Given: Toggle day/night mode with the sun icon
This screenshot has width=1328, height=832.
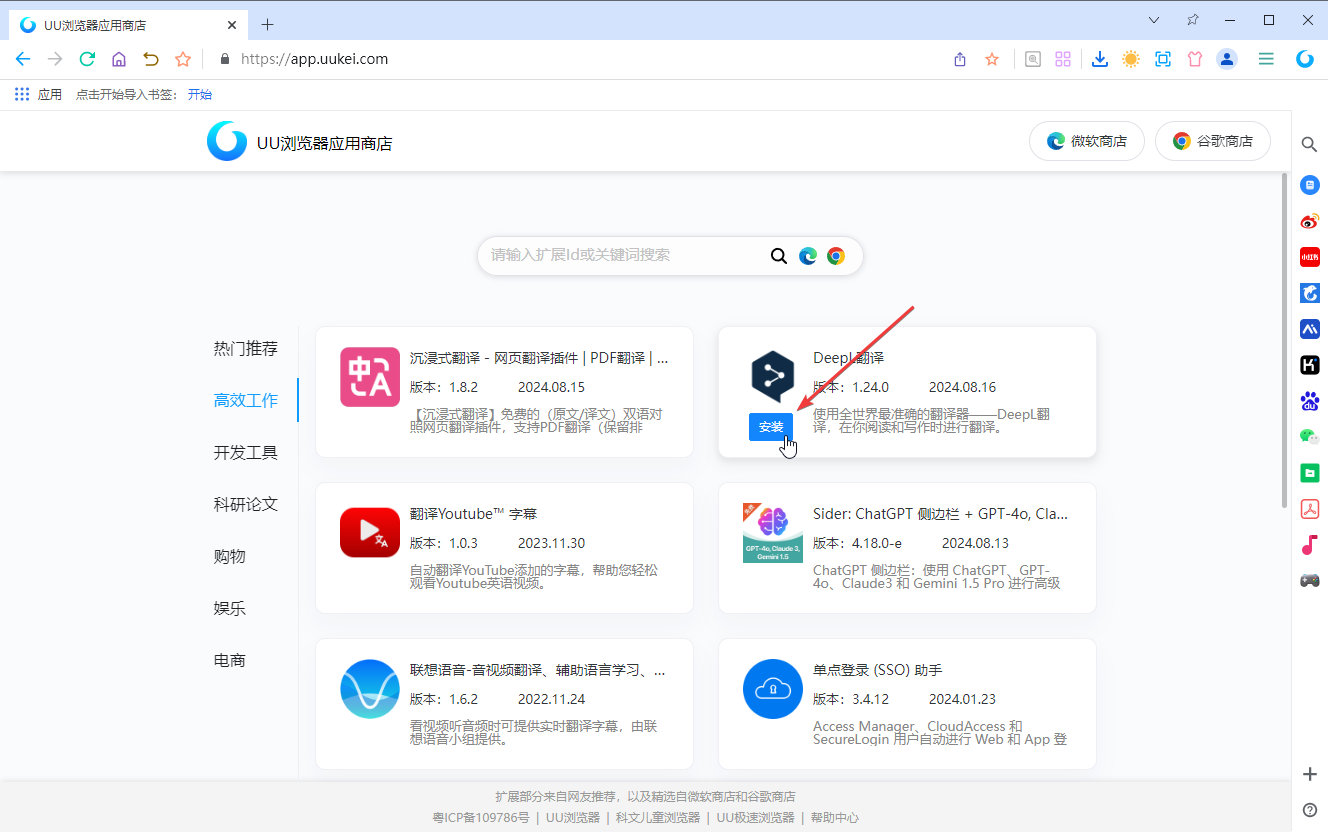Looking at the screenshot, I should click(1130, 59).
